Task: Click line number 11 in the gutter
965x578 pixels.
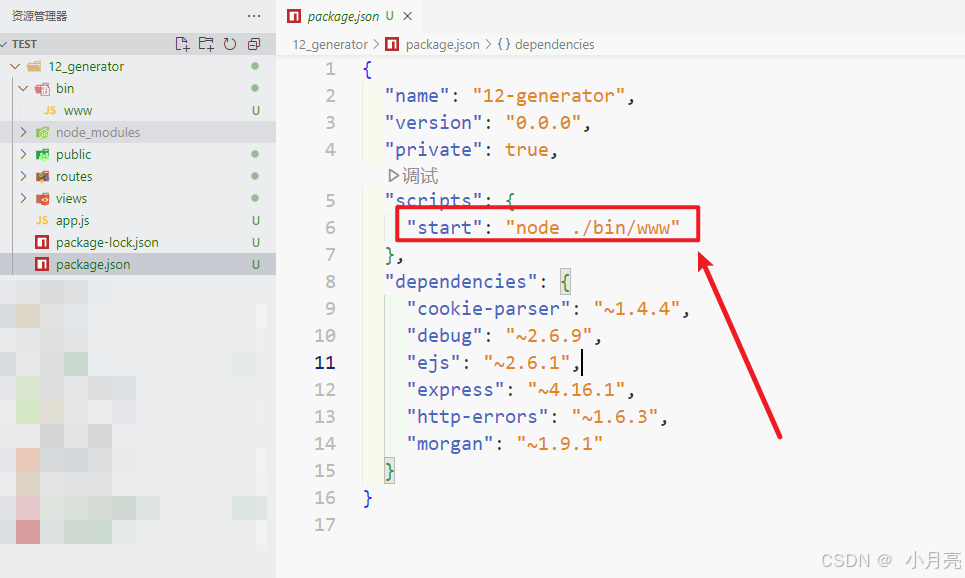Action: (325, 363)
